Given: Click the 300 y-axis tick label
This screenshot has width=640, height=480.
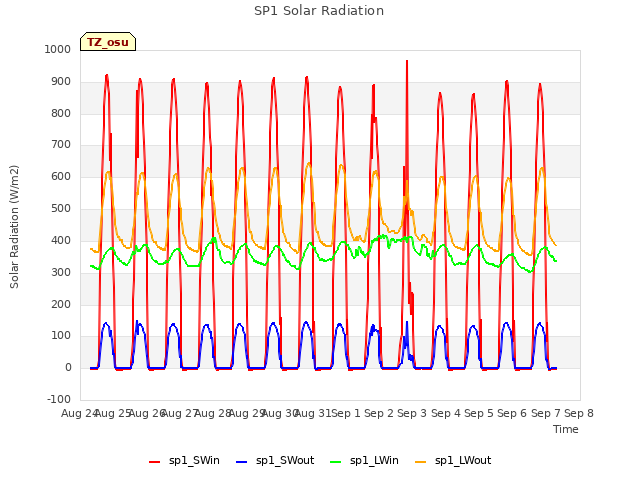Looking at the screenshot, I should pyautogui.click(x=61, y=272).
